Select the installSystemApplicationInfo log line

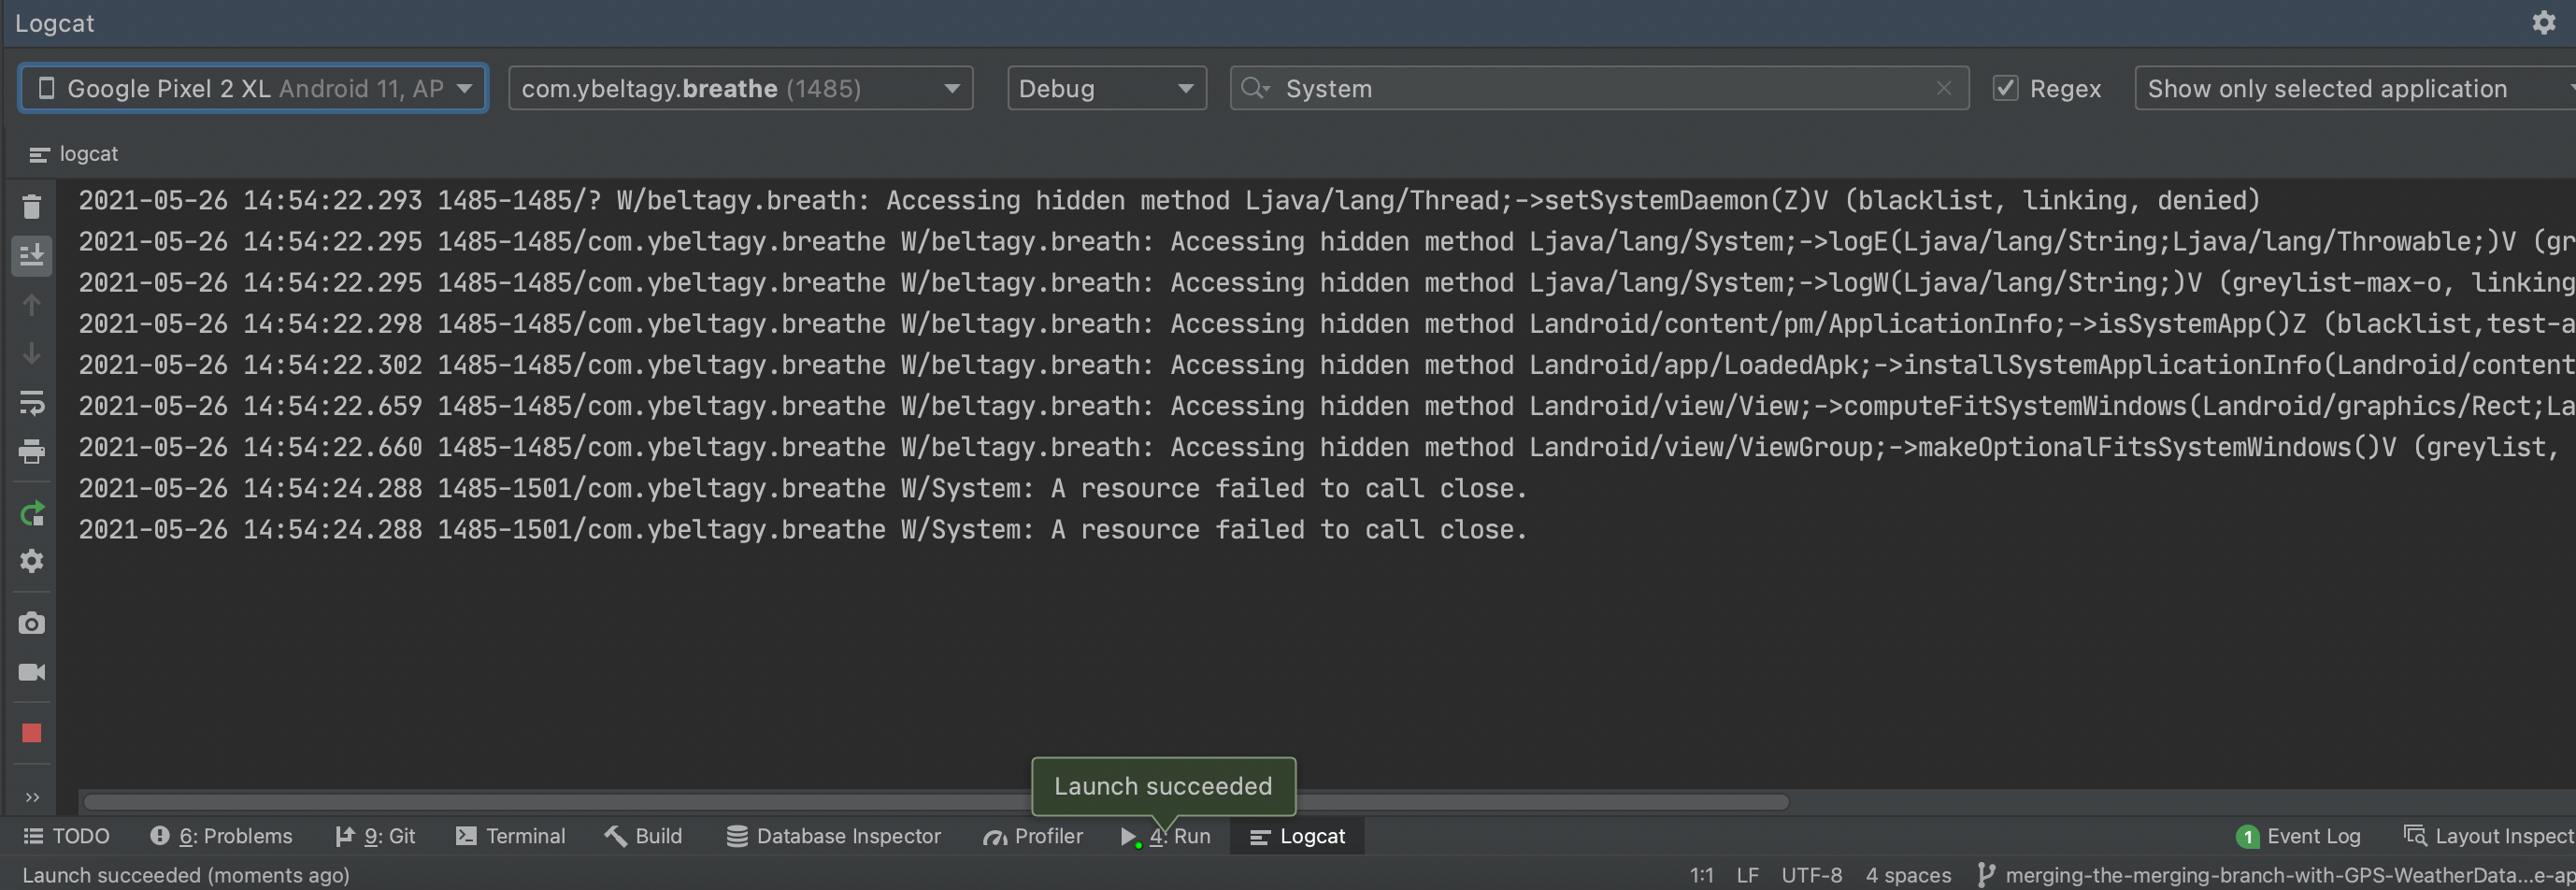point(1327,364)
